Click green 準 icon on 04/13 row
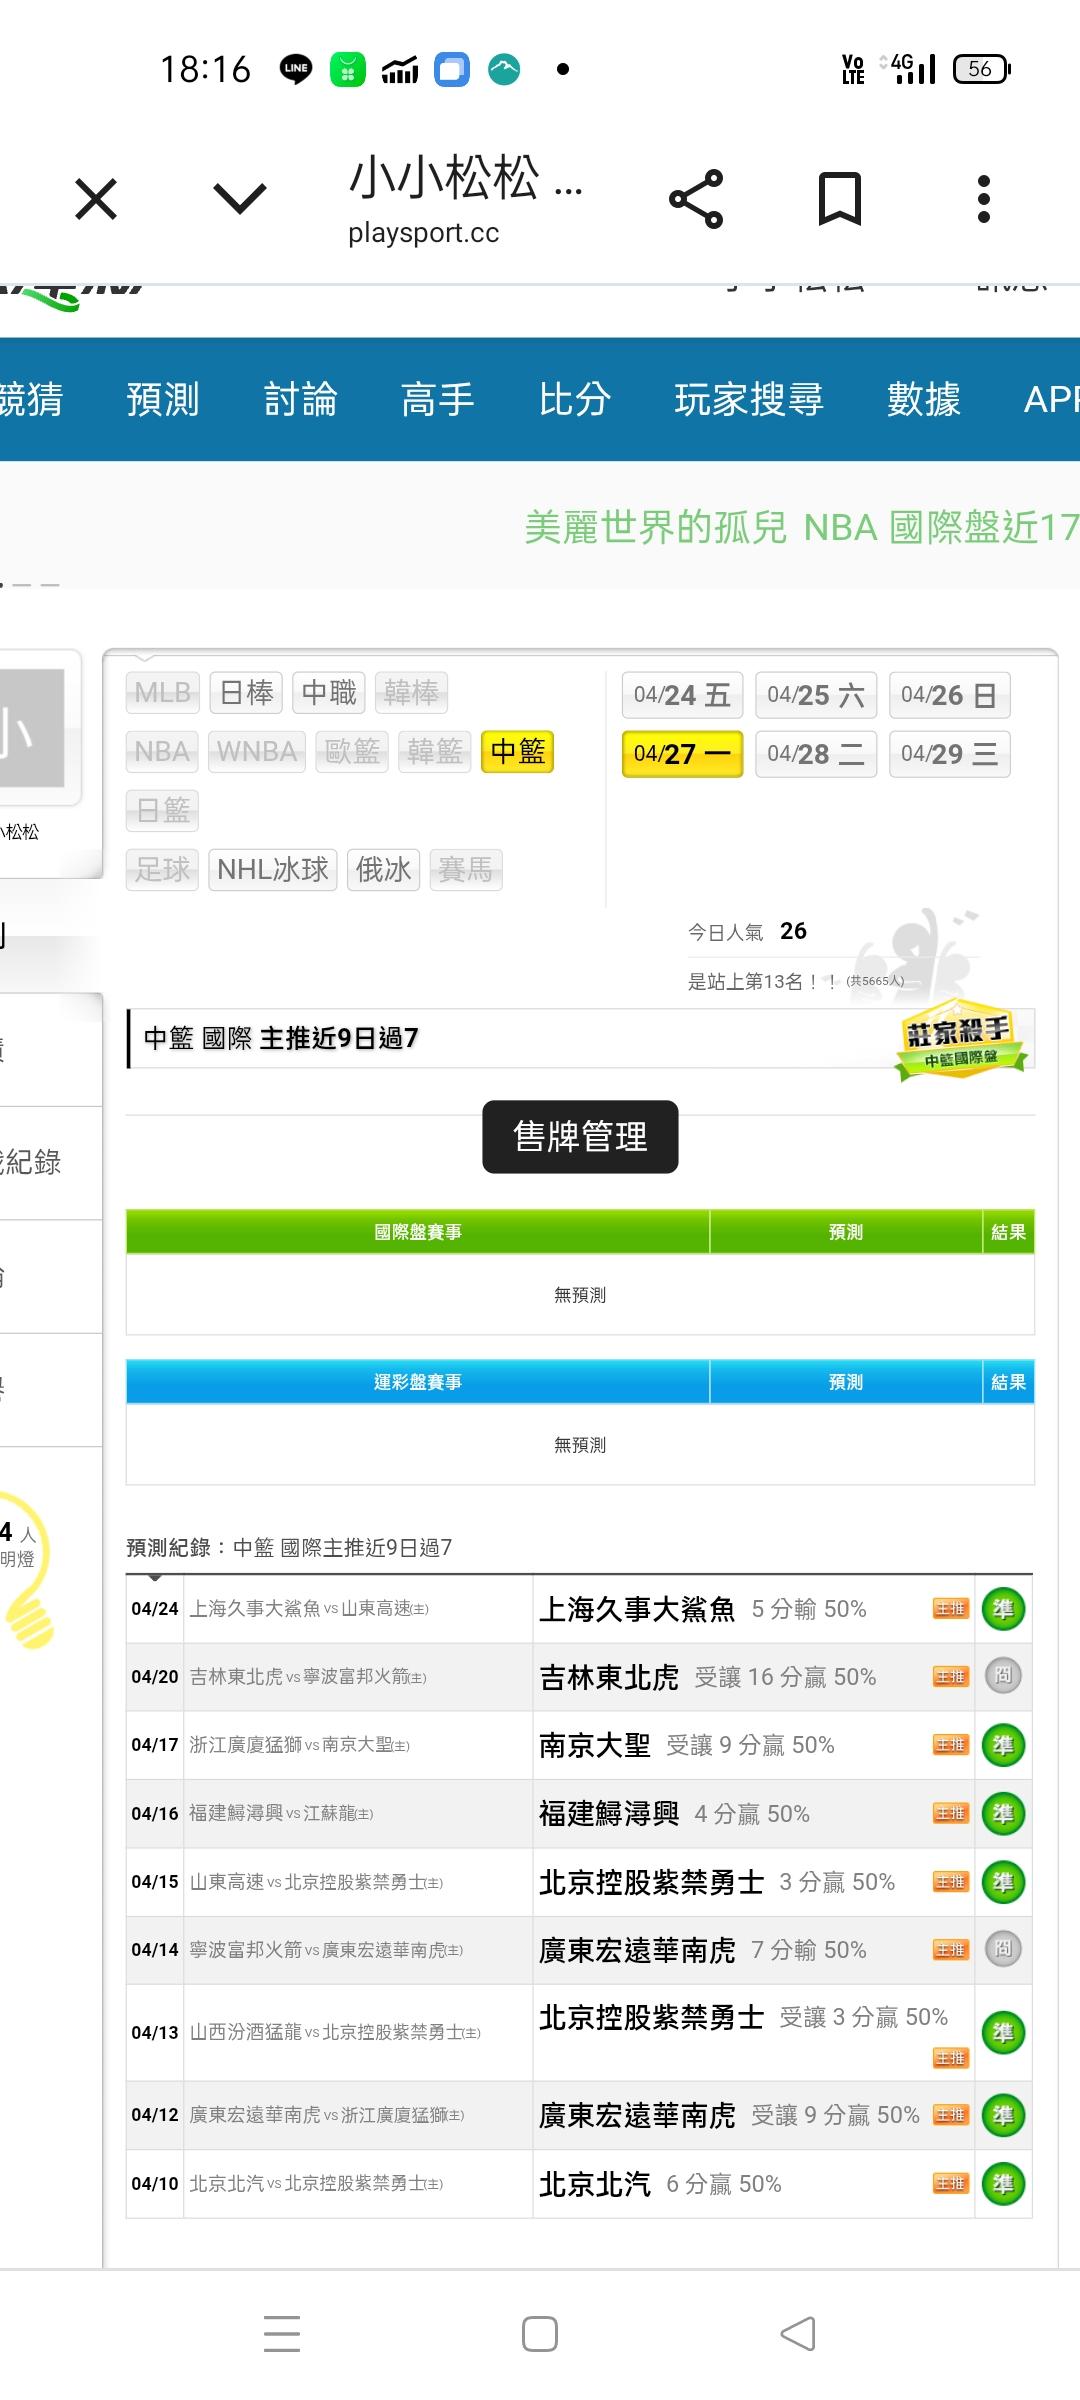This screenshot has width=1080, height=2400. (1003, 2033)
